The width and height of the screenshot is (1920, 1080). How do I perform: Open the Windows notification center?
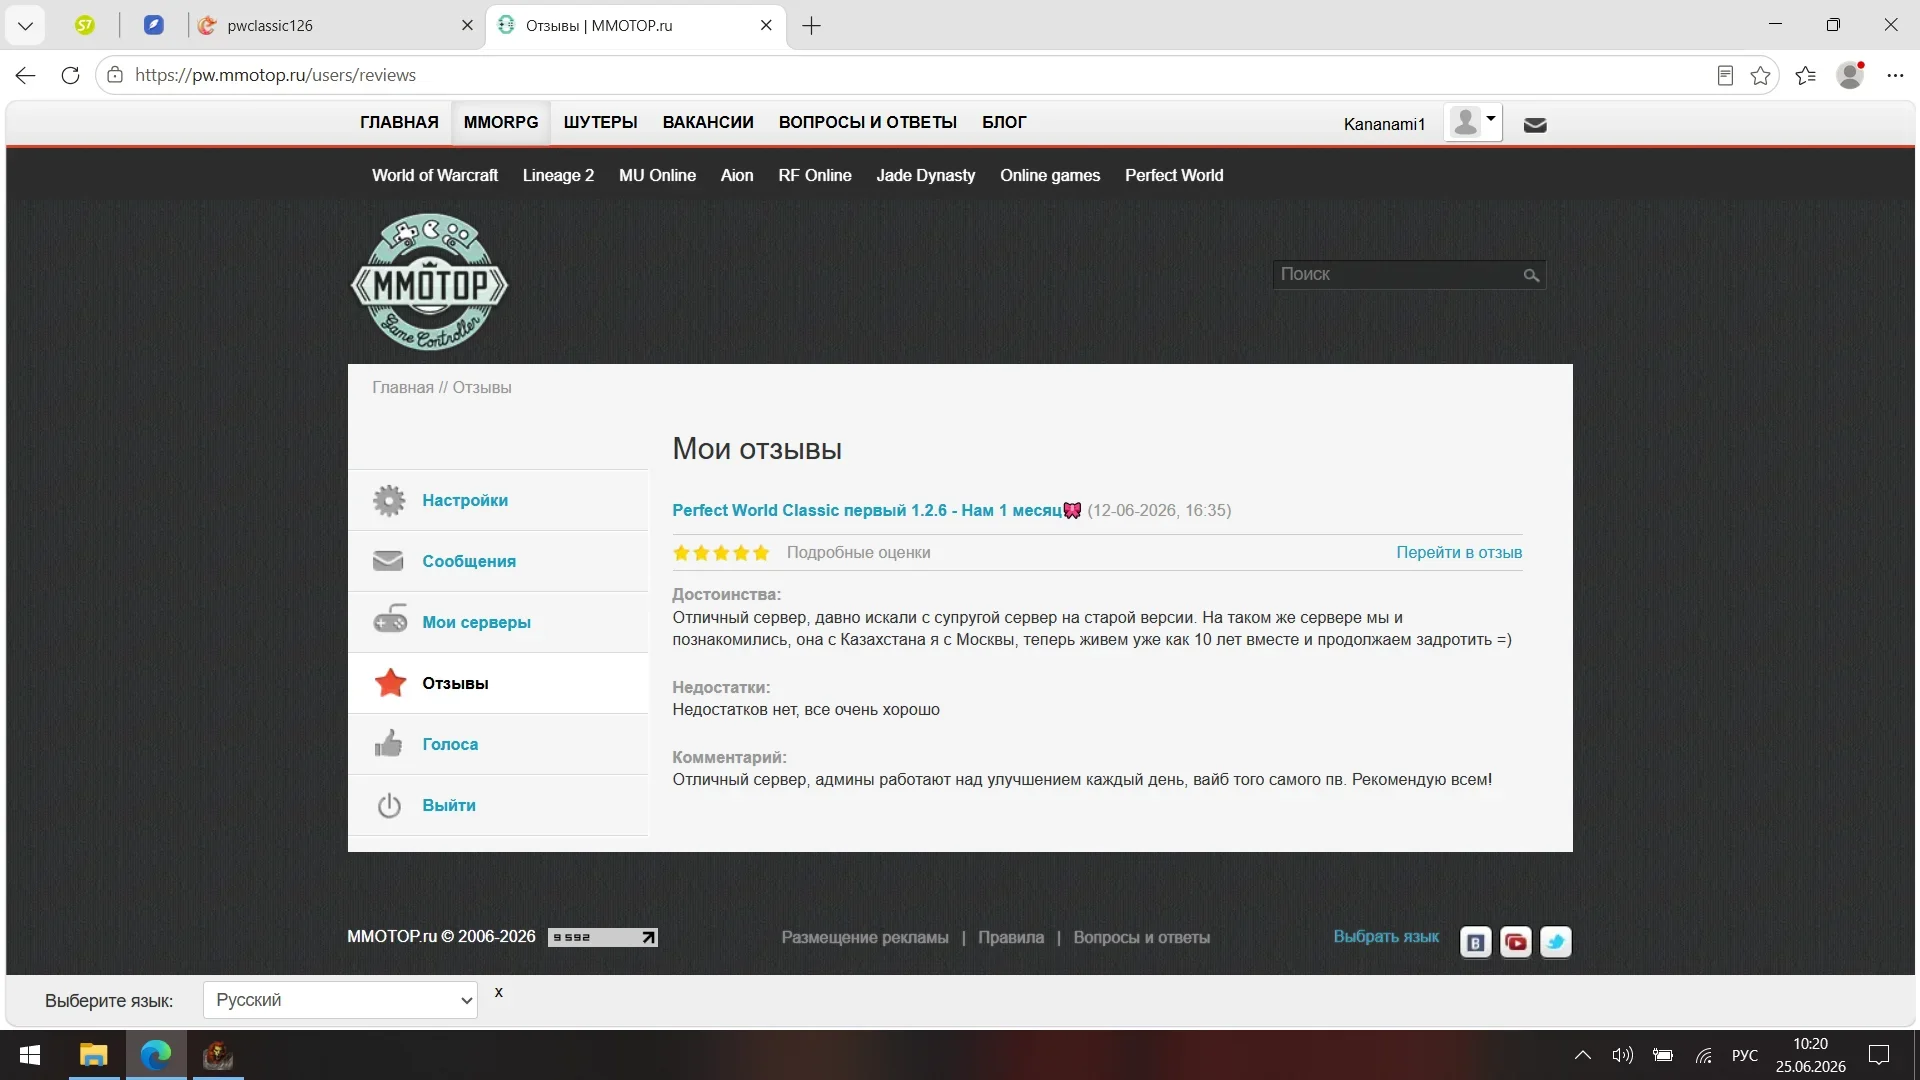coord(1879,1055)
